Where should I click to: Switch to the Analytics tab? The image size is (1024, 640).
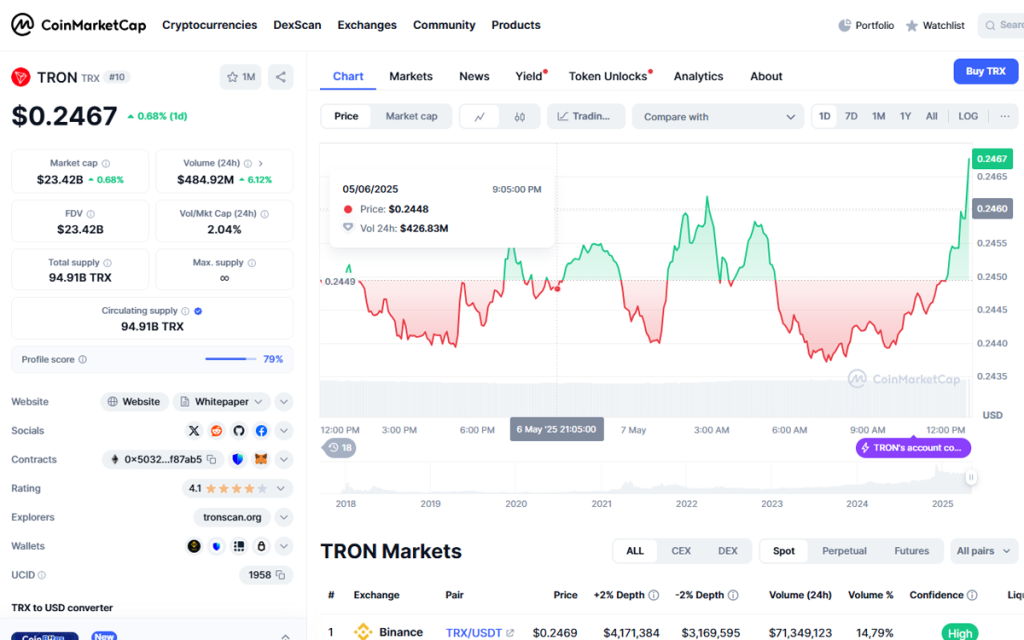pyautogui.click(x=698, y=76)
